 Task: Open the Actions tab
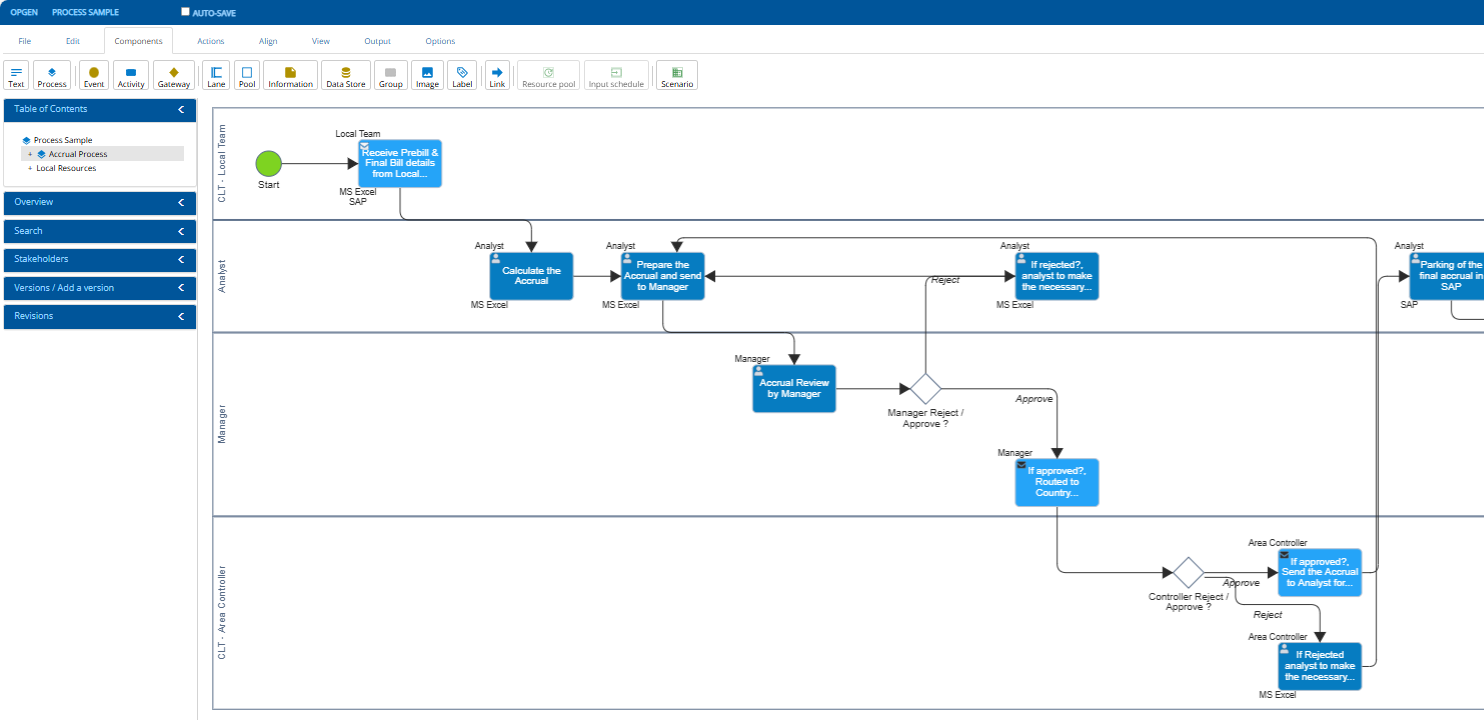pos(211,41)
